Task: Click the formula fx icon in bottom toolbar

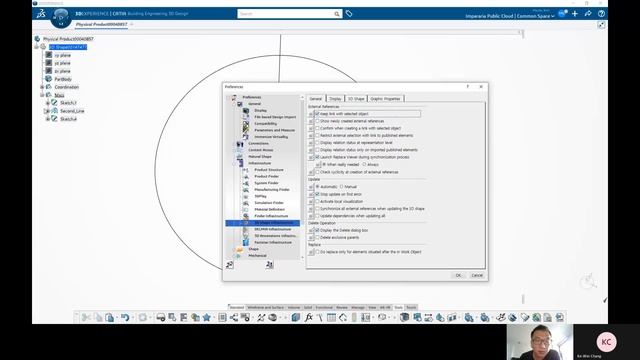Action: coord(309,317)
